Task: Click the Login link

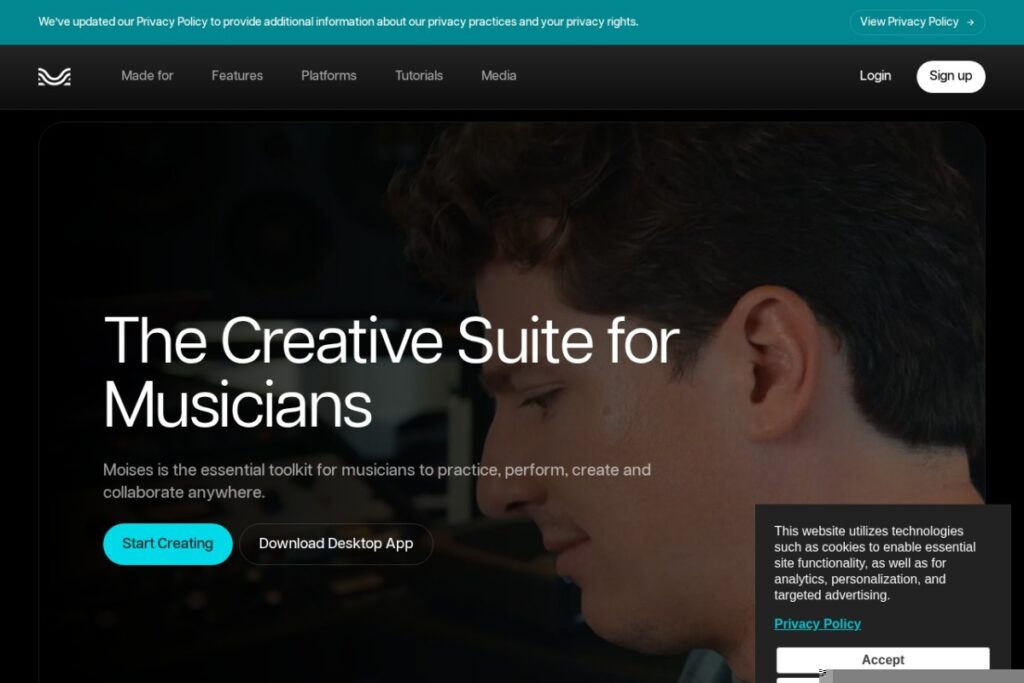Action: tap(875, 76)
